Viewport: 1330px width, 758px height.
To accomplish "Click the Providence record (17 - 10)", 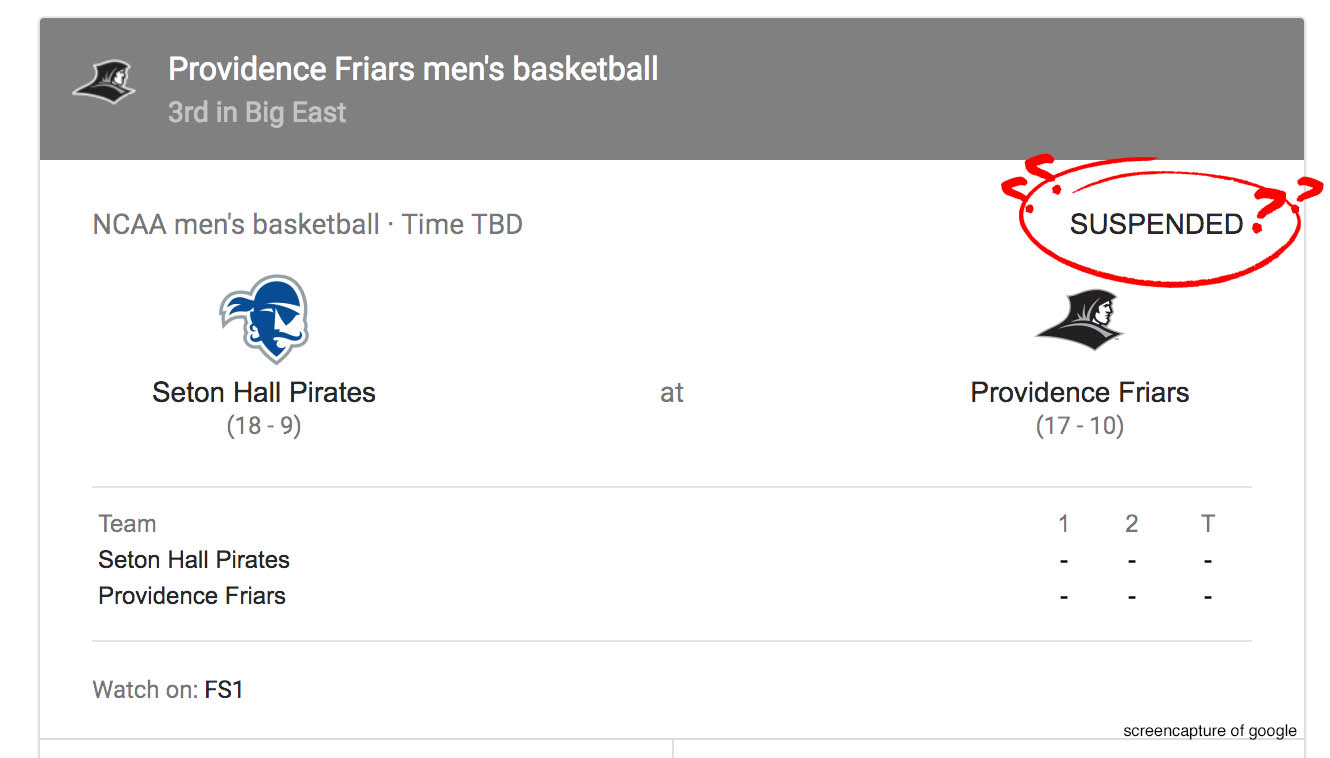I will pos(1080,426).
